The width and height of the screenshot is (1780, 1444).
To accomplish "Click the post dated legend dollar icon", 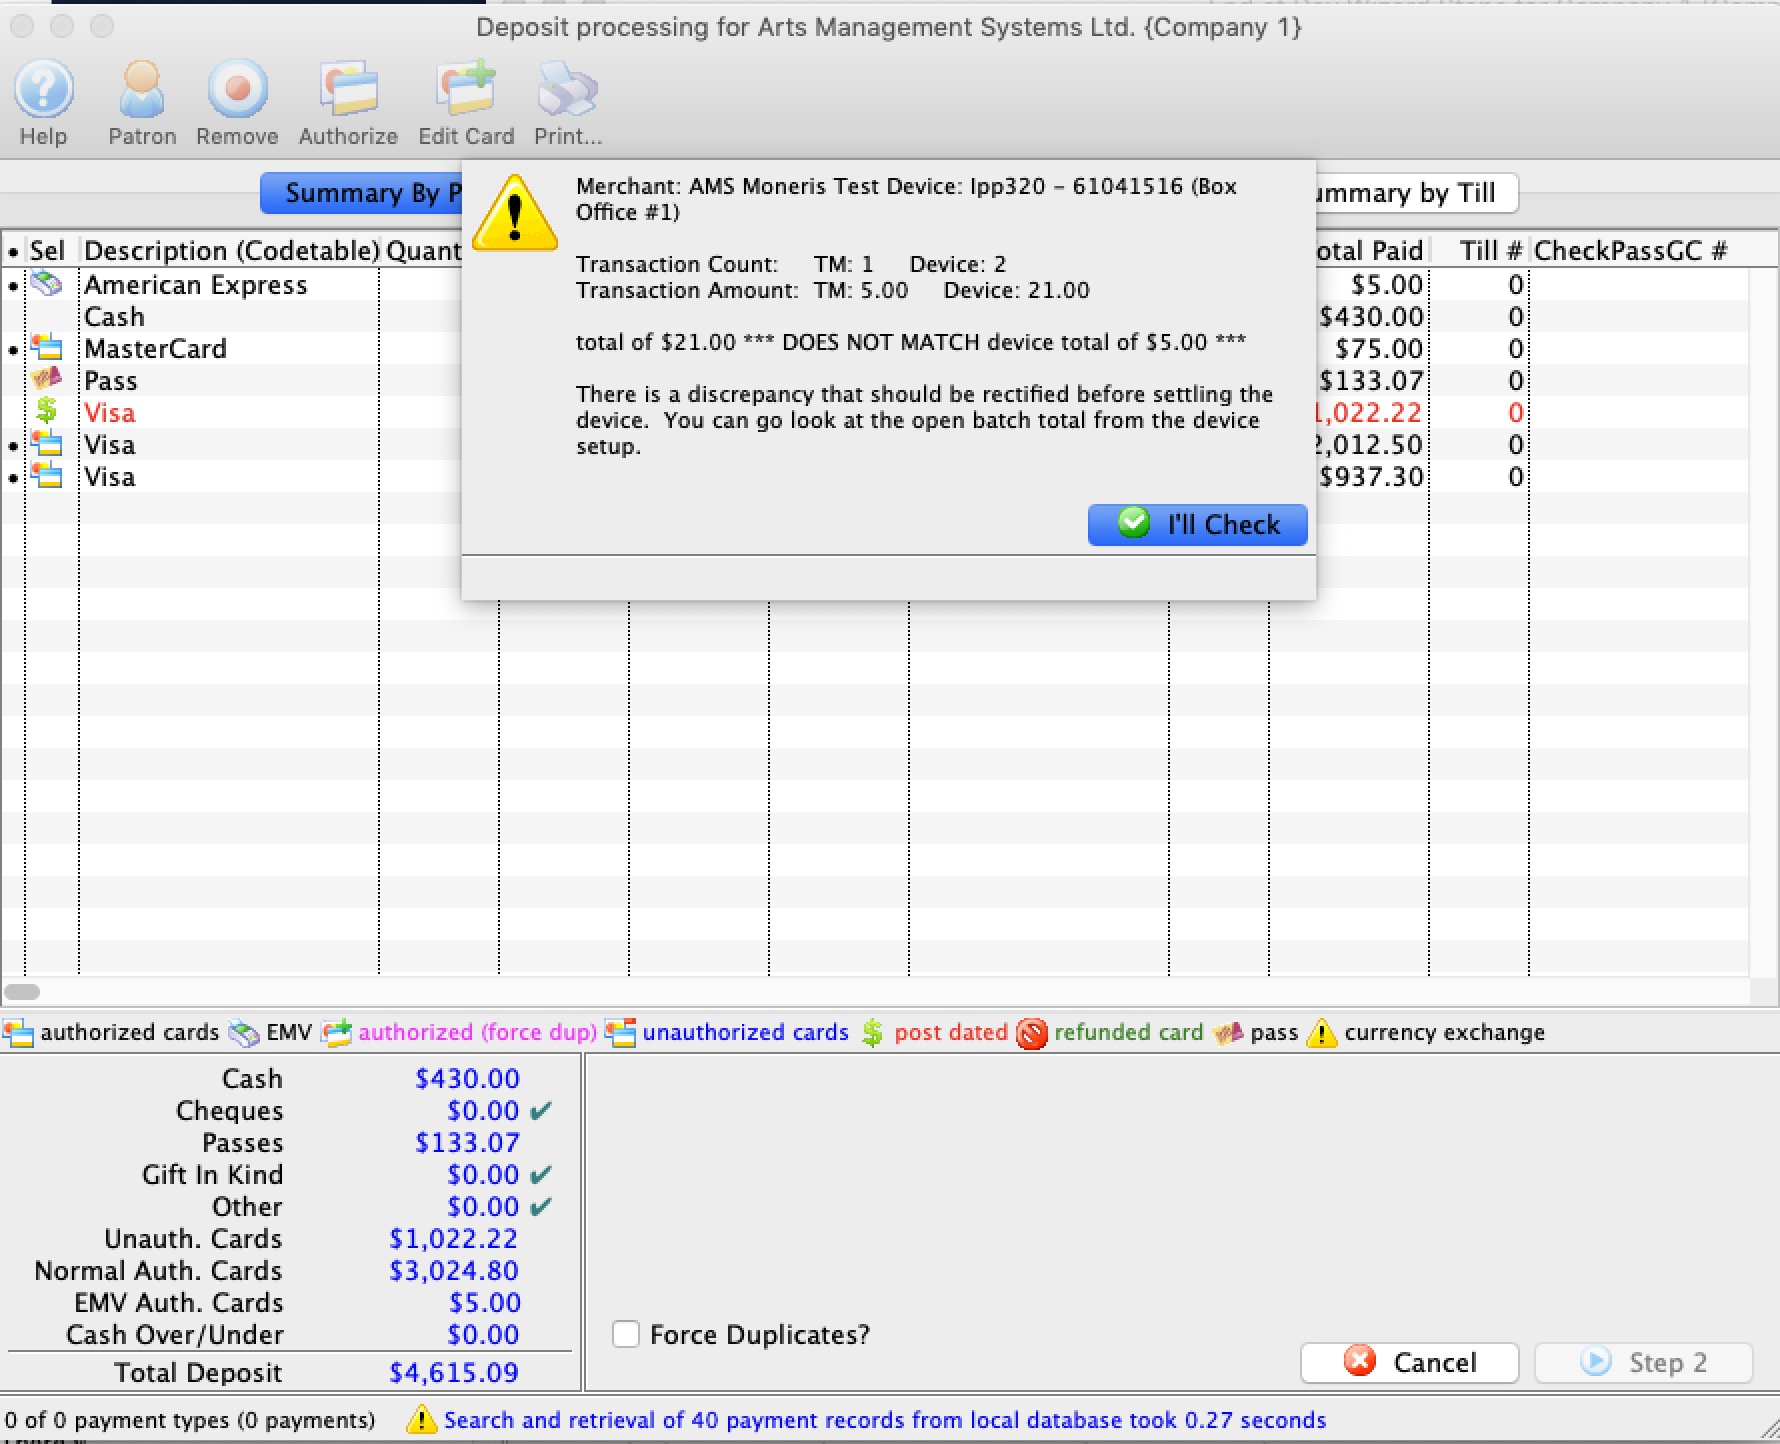I will point(873,1032).
